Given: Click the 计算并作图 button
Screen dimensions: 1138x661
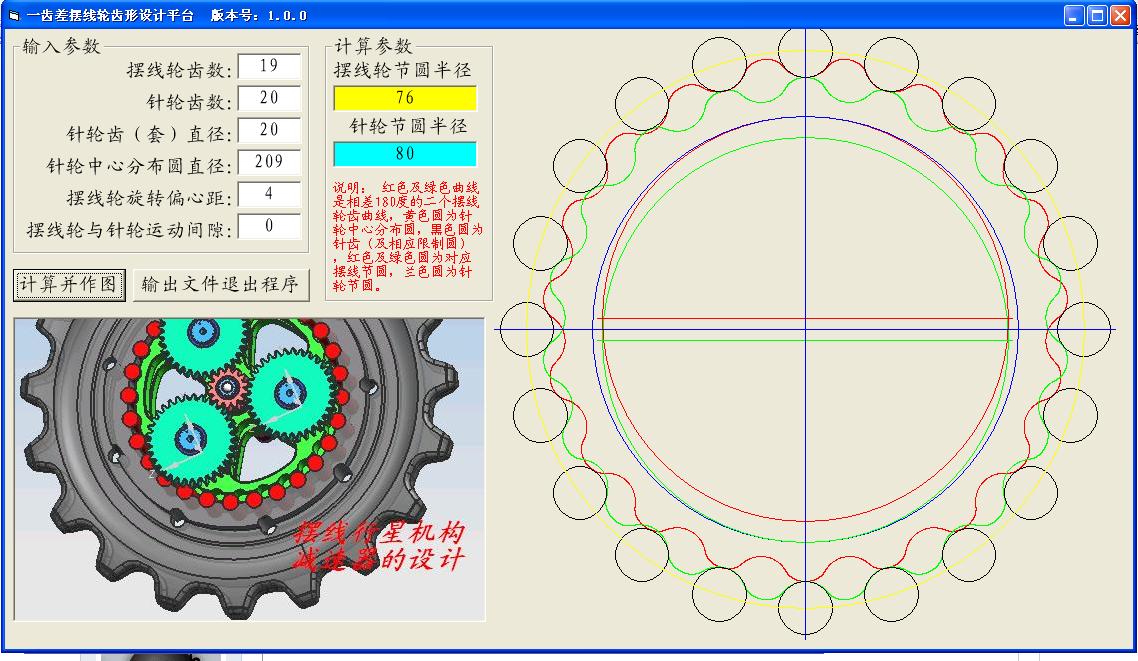Looking at the screenshot, I should click(69, 284).
